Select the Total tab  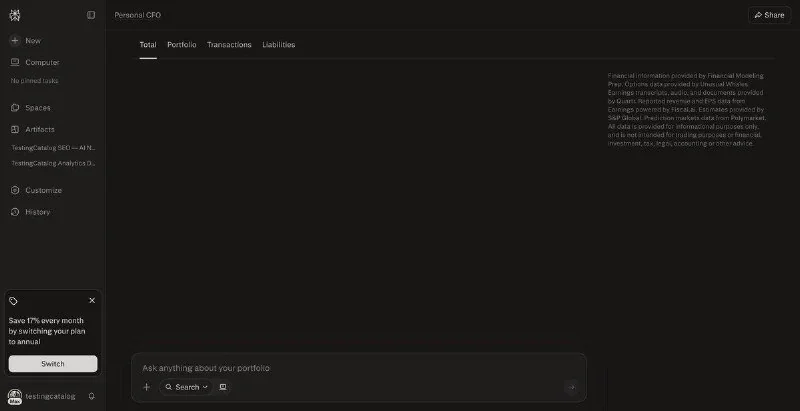[x=148, y=45]
